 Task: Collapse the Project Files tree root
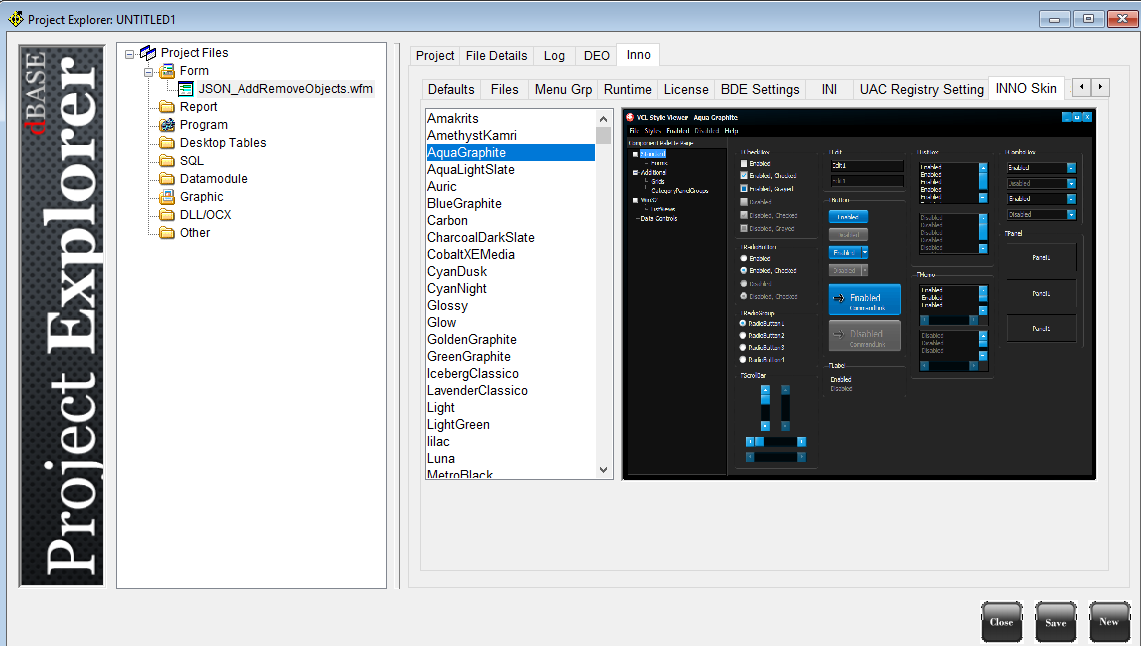tap(130, 54)
